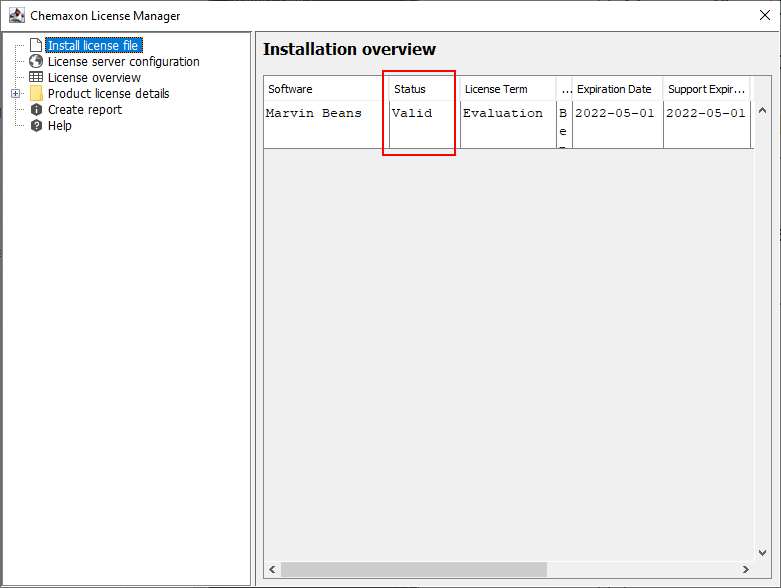Click the Chemaxon app icon in title bar
Viewport: 781px width, 588px height.
(16, 15)
